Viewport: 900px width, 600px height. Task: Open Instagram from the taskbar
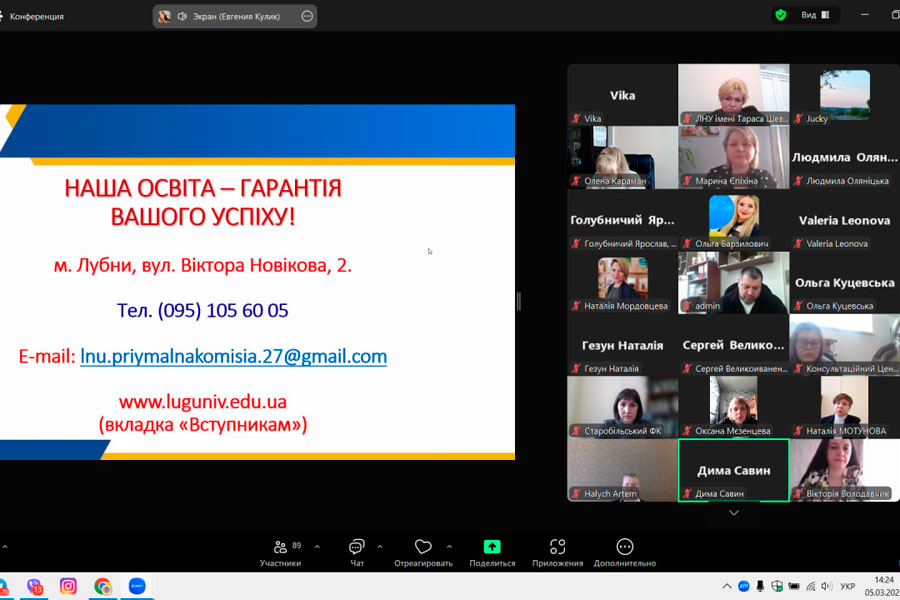pyautogui.click(x=68, y=586)
